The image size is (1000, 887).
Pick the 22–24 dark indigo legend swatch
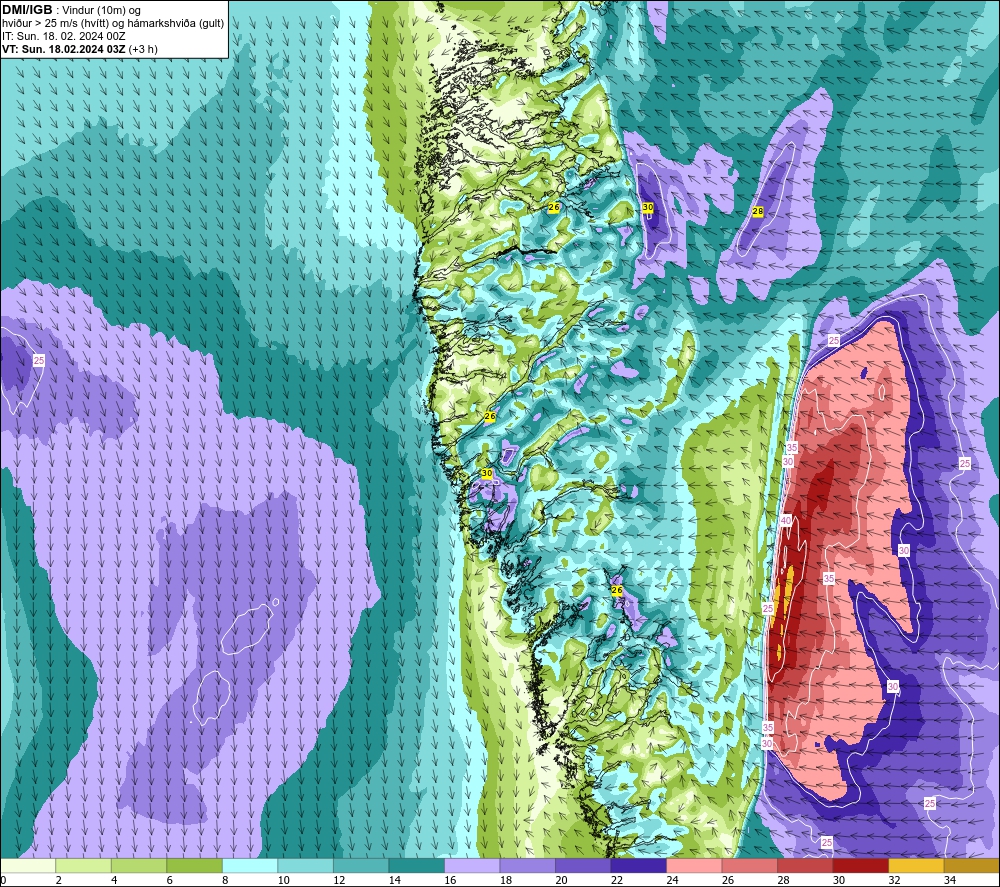(x=638, y=865)
